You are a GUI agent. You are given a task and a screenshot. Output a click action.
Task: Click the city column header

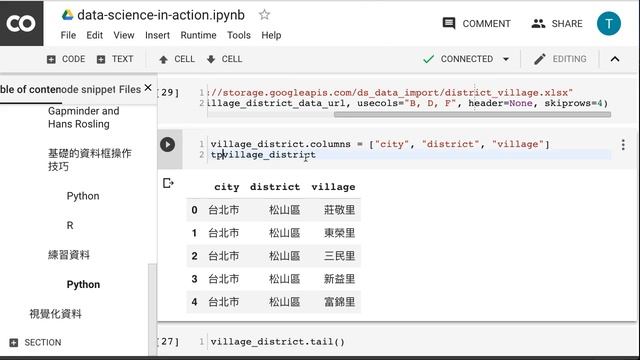pos(227,187)
